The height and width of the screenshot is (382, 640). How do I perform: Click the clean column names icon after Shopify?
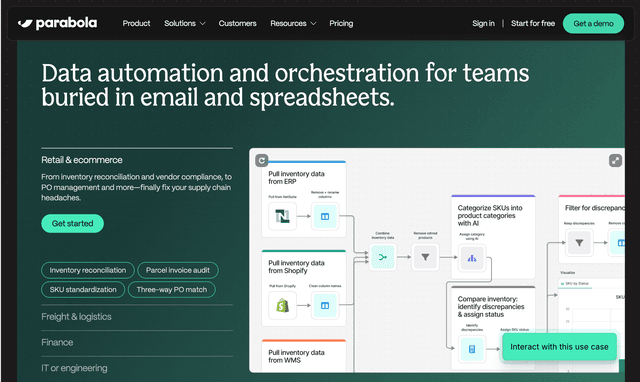(325, 305)
